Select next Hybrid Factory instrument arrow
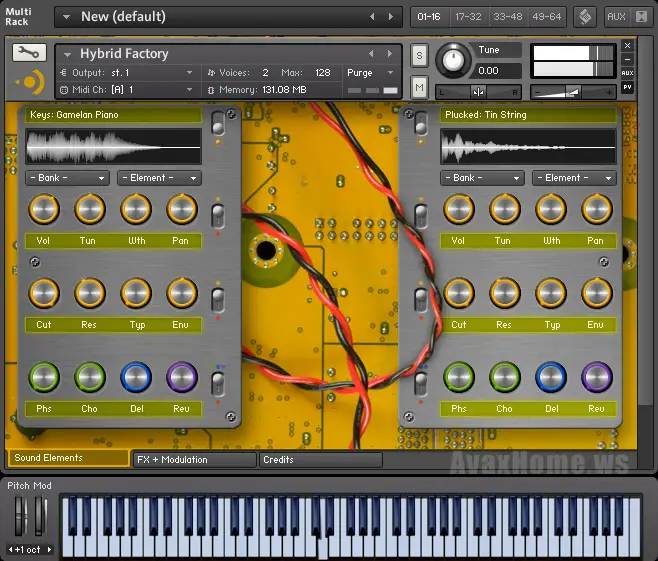The image size is (658, 561). (390, 54)
